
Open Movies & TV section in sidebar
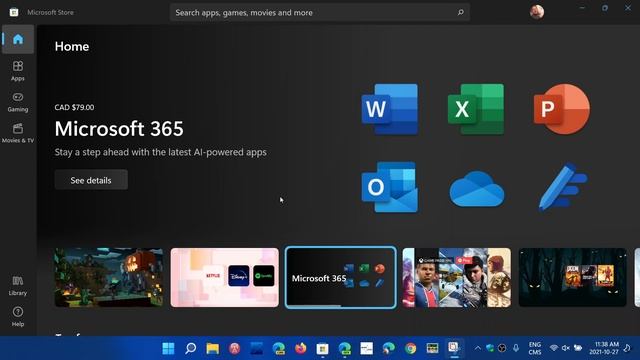(18, 133)
